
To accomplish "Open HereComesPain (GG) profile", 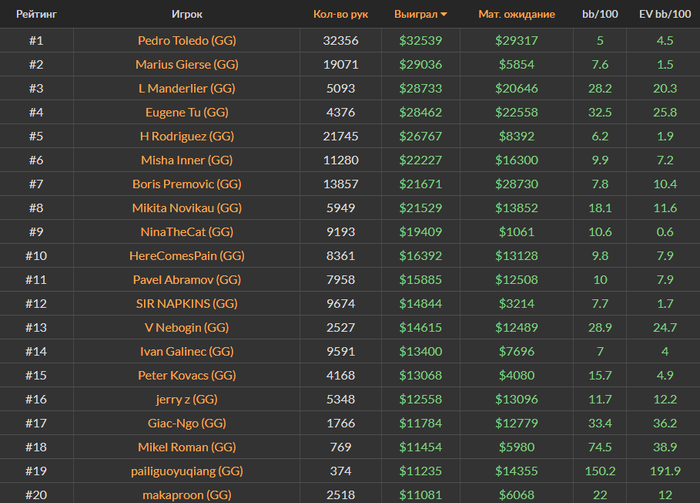I will [x=187, y=256].
